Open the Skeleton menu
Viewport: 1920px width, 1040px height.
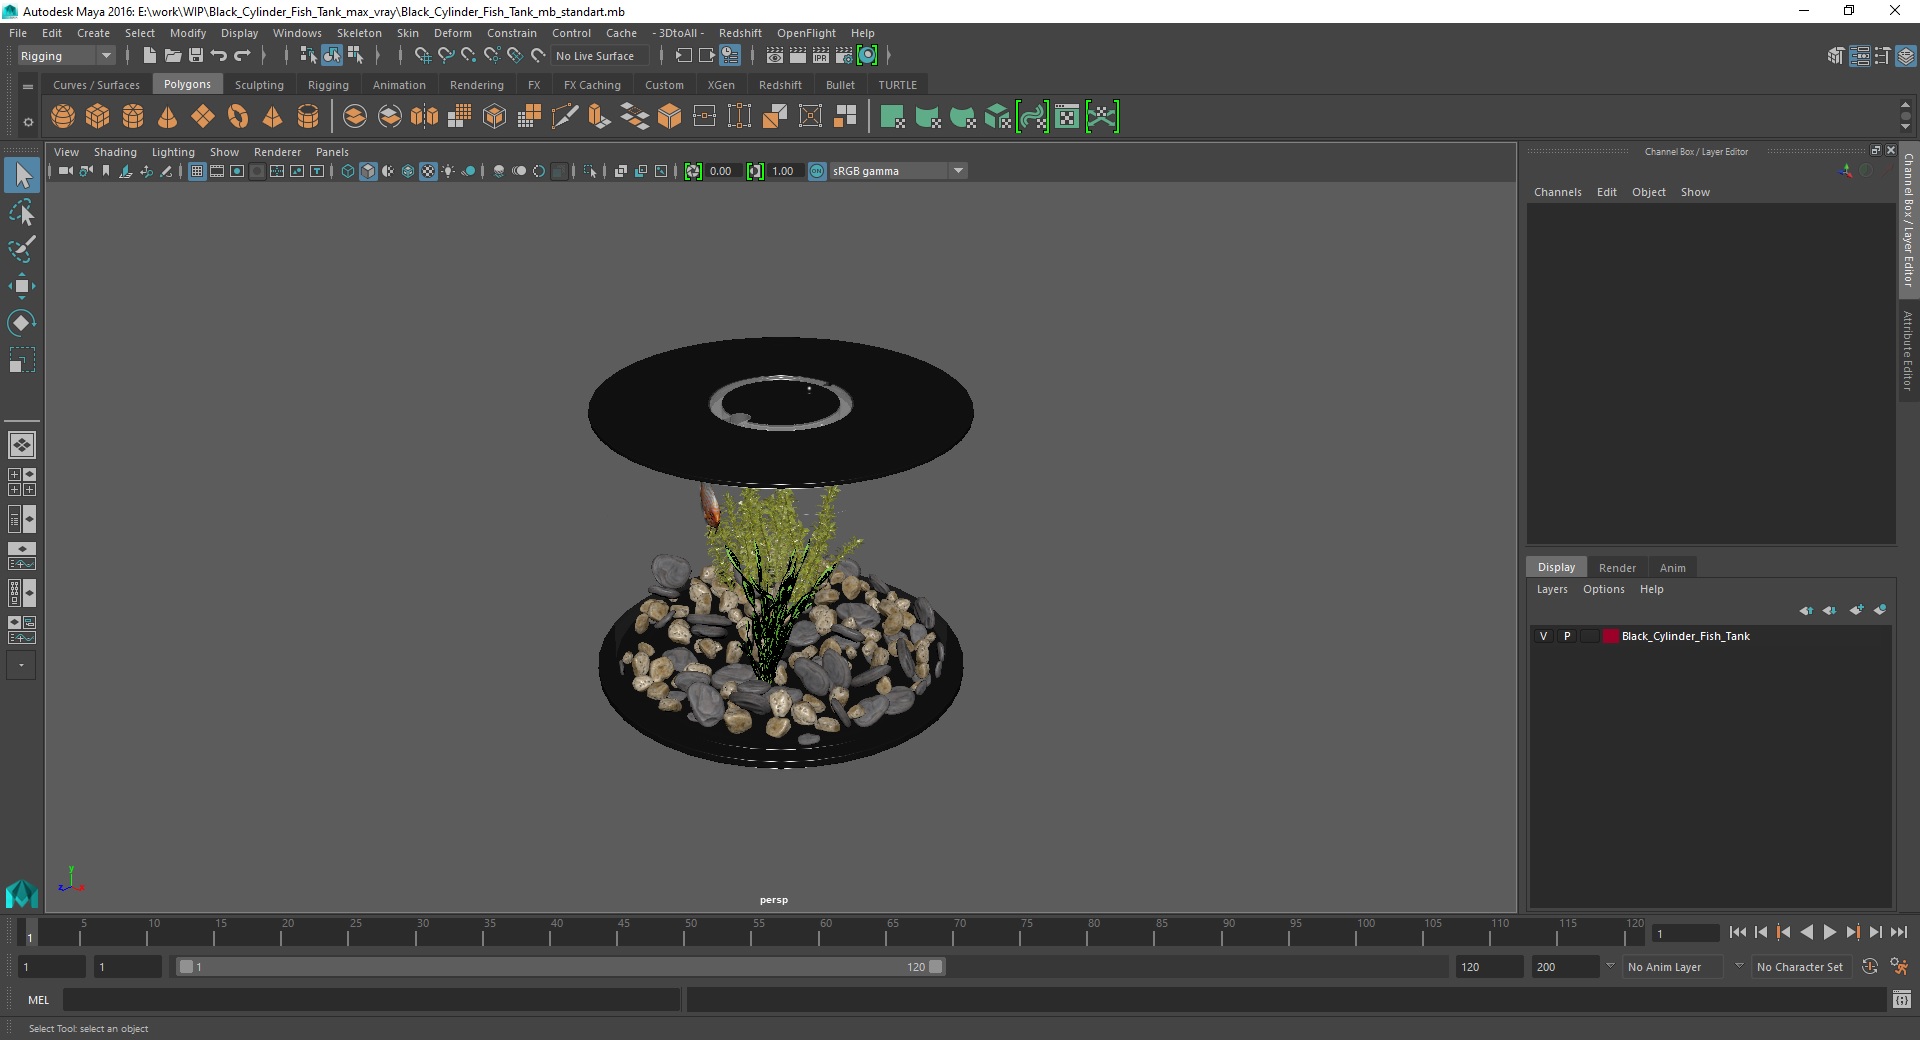click(359, 33)
